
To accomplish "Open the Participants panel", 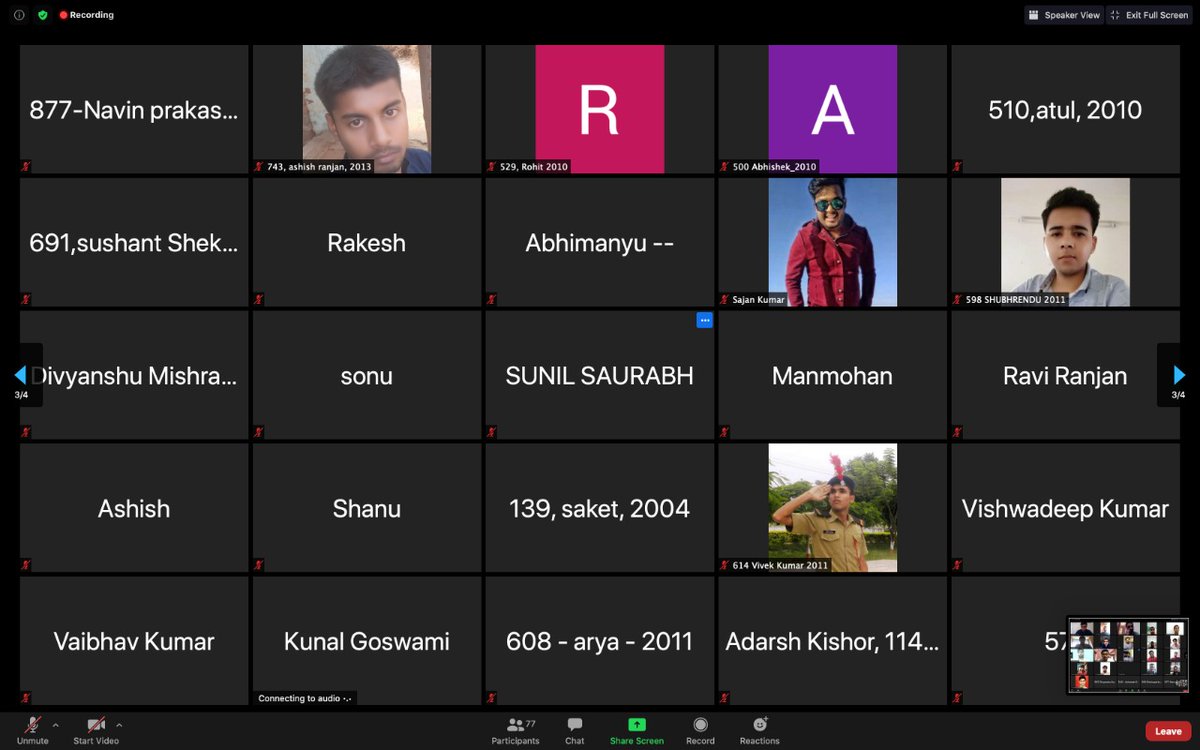I will pyautogui.click(x=515, y=730).
